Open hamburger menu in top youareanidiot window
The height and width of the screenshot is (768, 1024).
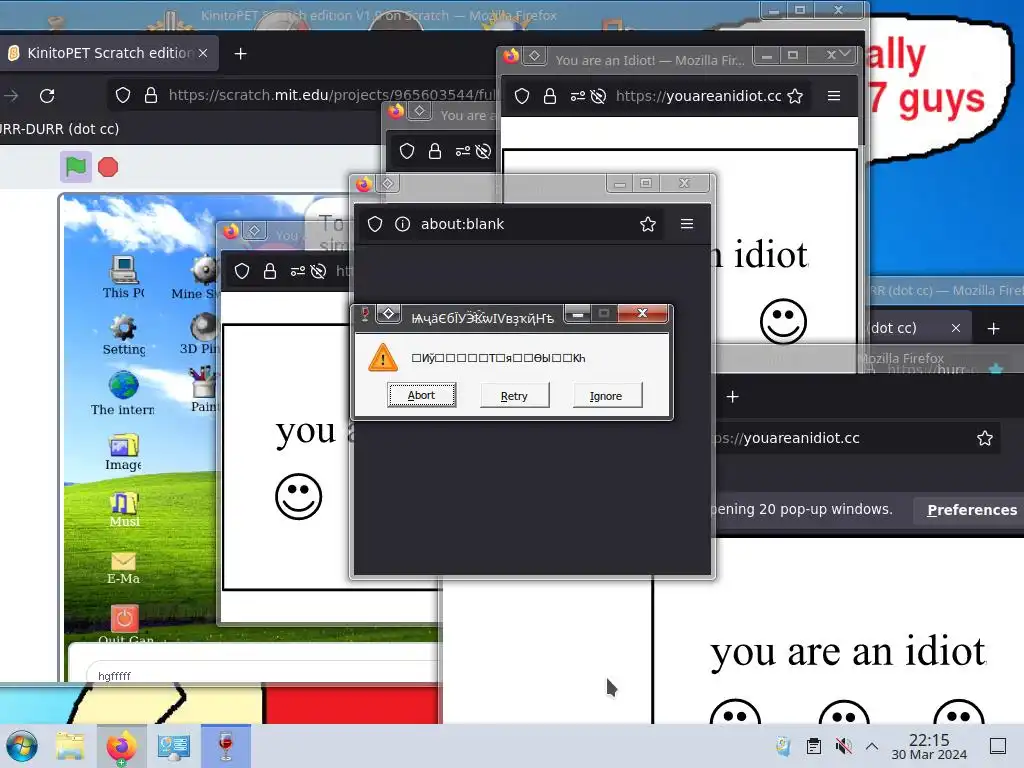[x=834, y=96]
